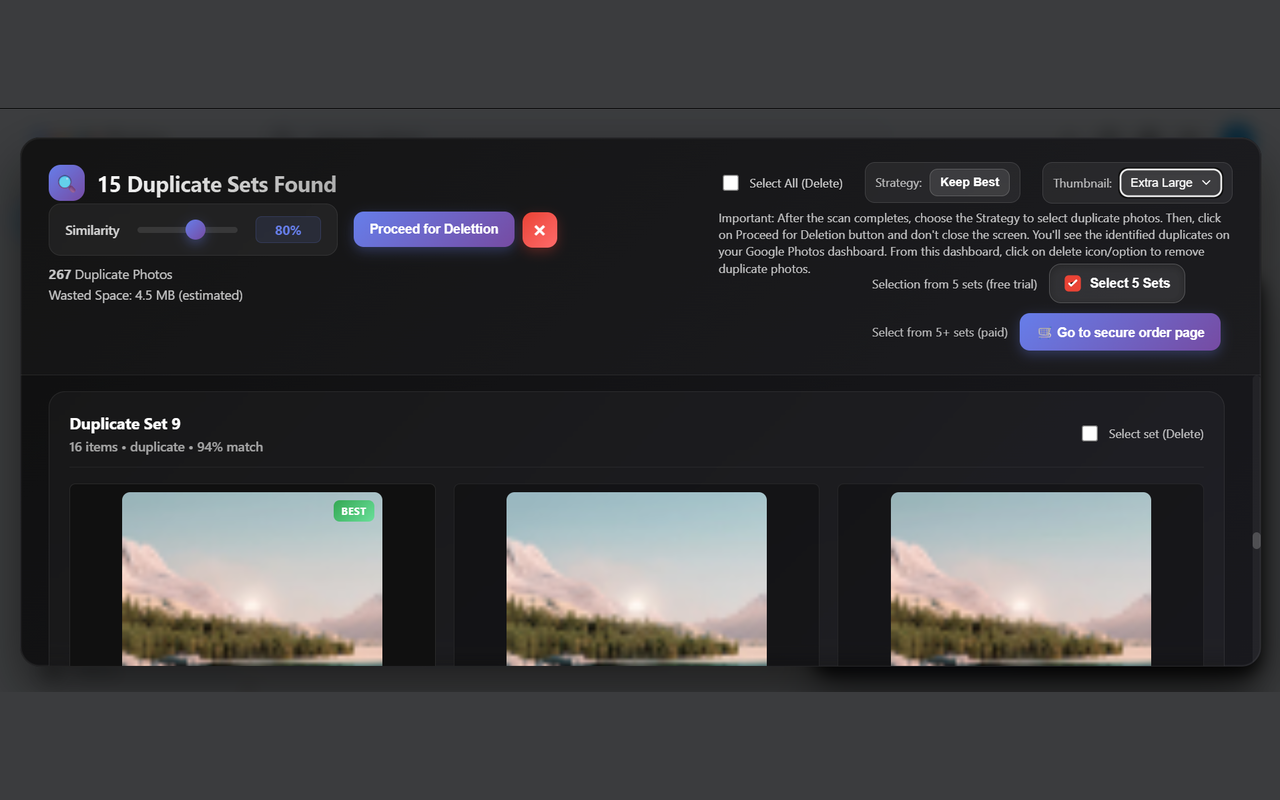Click the Thumbnail label
The image size is (1280, 800).
click(1082, 183)
